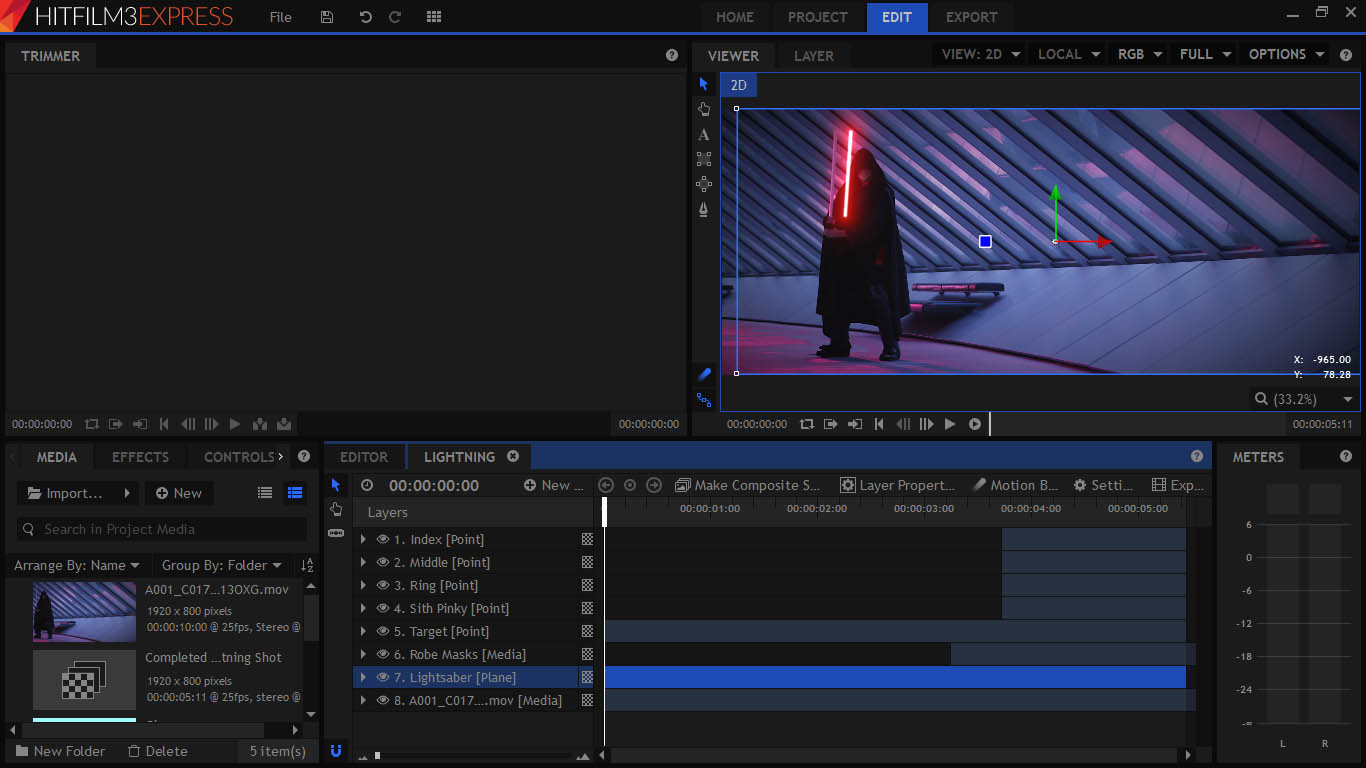Play clip in Trimmer panel

(235, 424)
